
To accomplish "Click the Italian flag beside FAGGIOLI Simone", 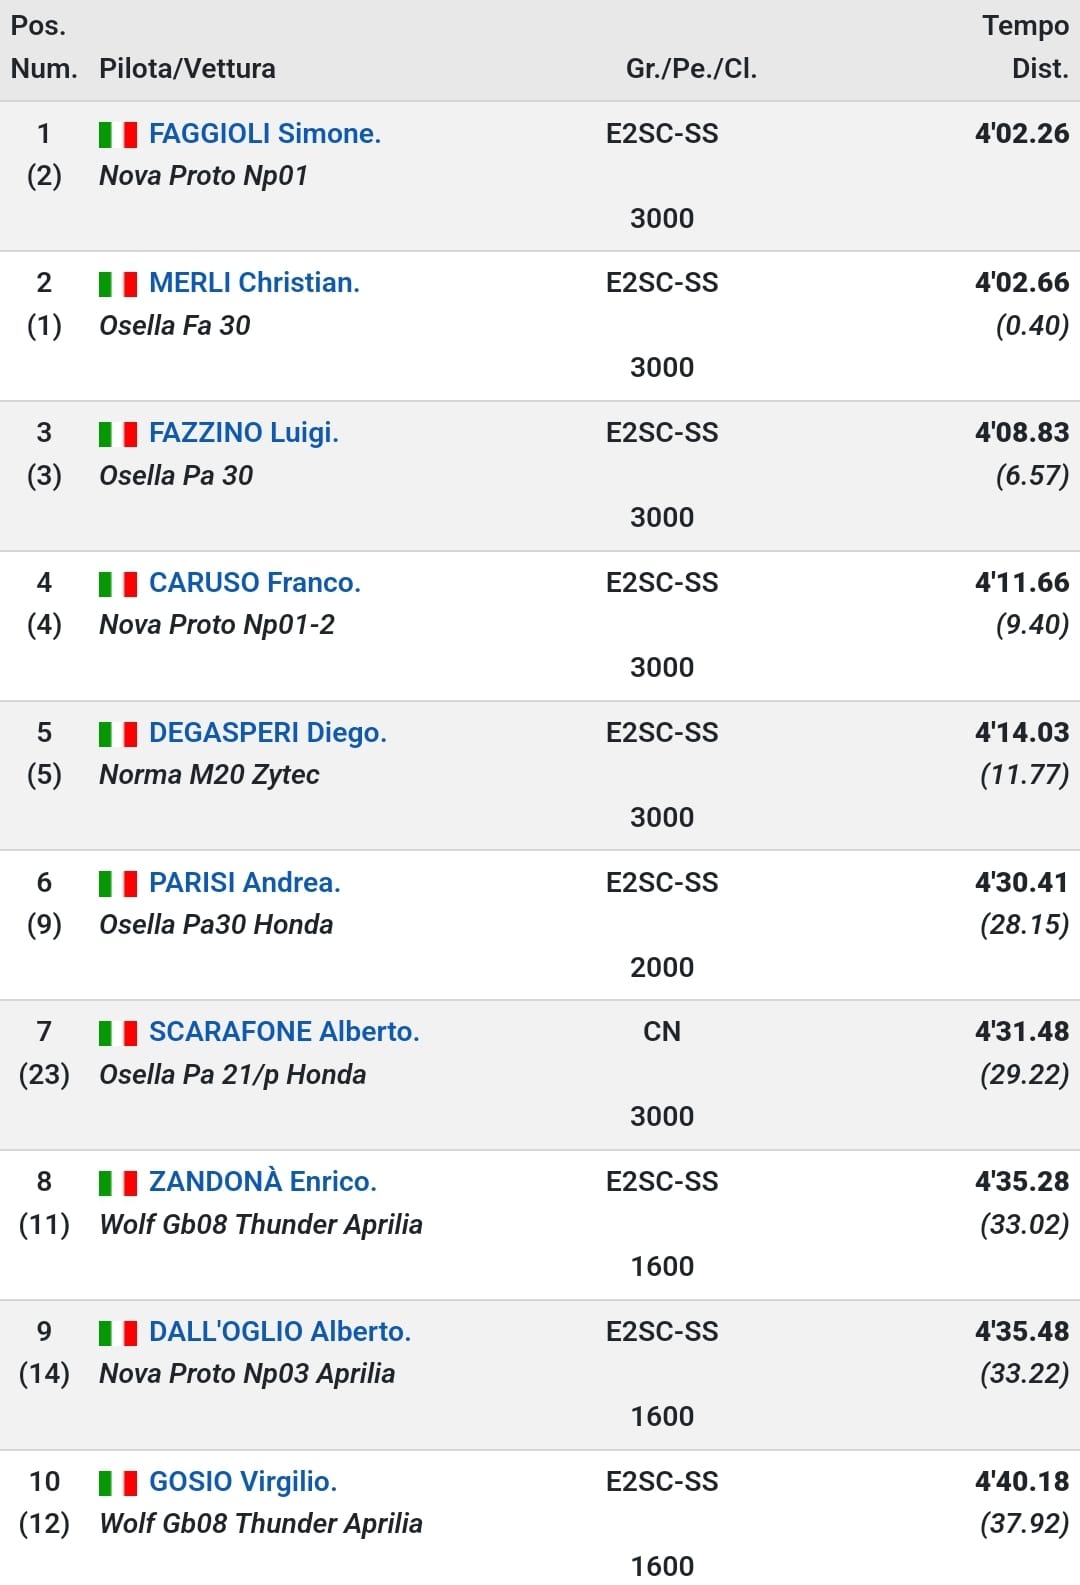I will 118,134.
